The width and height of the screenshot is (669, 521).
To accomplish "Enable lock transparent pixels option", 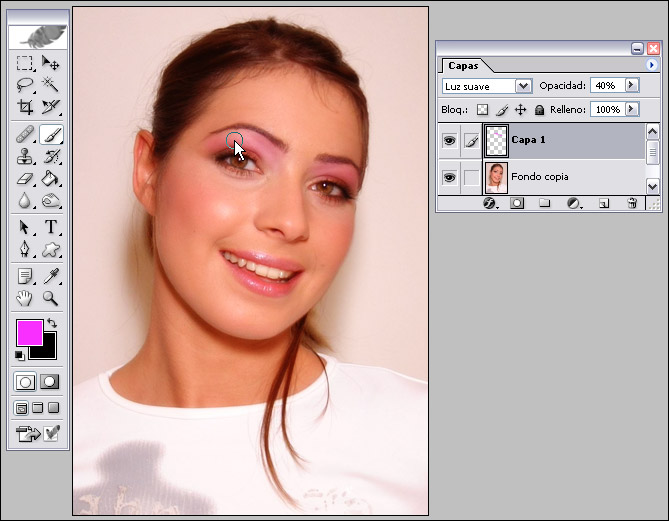I will pos(481,109).
